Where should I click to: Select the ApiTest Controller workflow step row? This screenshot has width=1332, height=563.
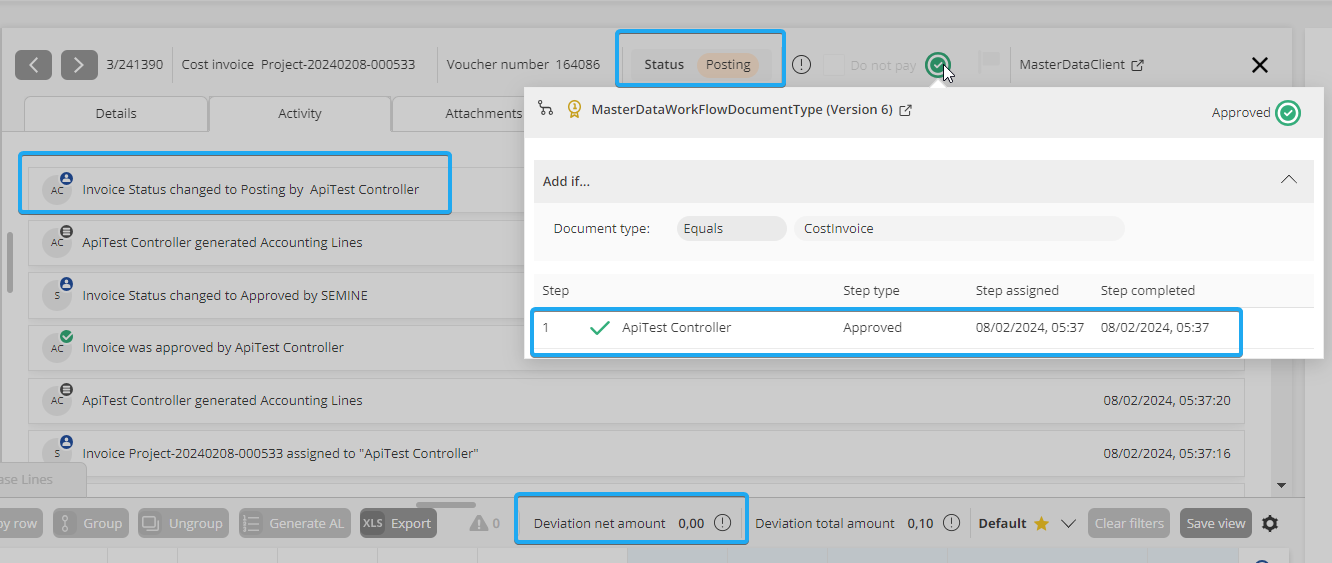(886, 328)
